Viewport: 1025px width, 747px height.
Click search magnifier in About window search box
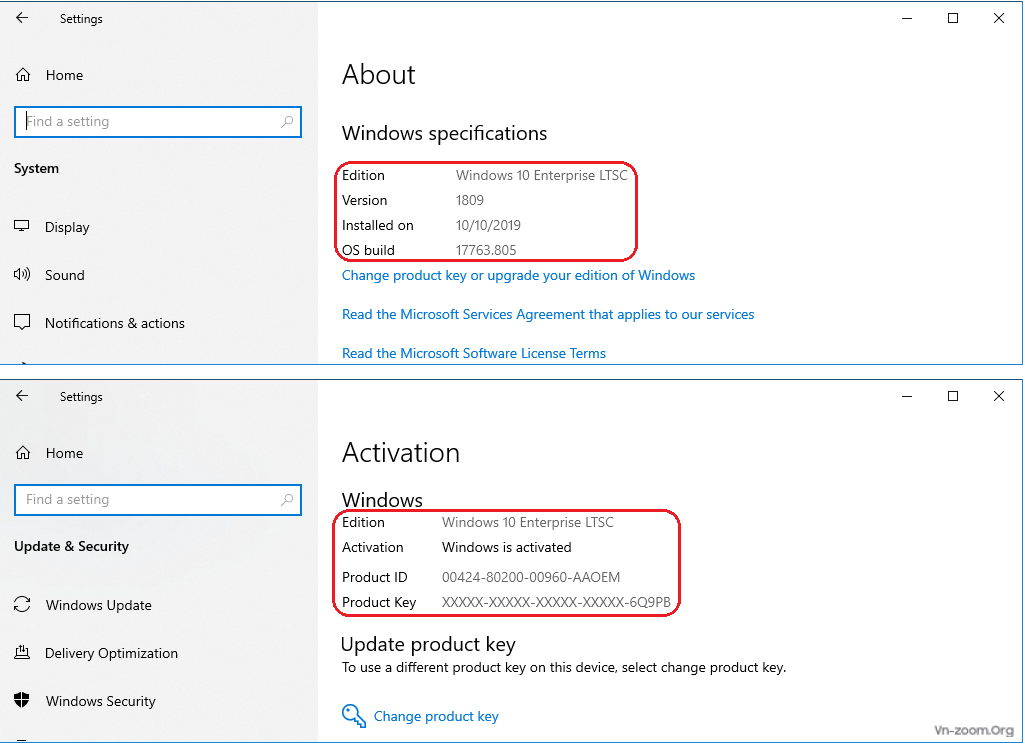pos(287,122)
